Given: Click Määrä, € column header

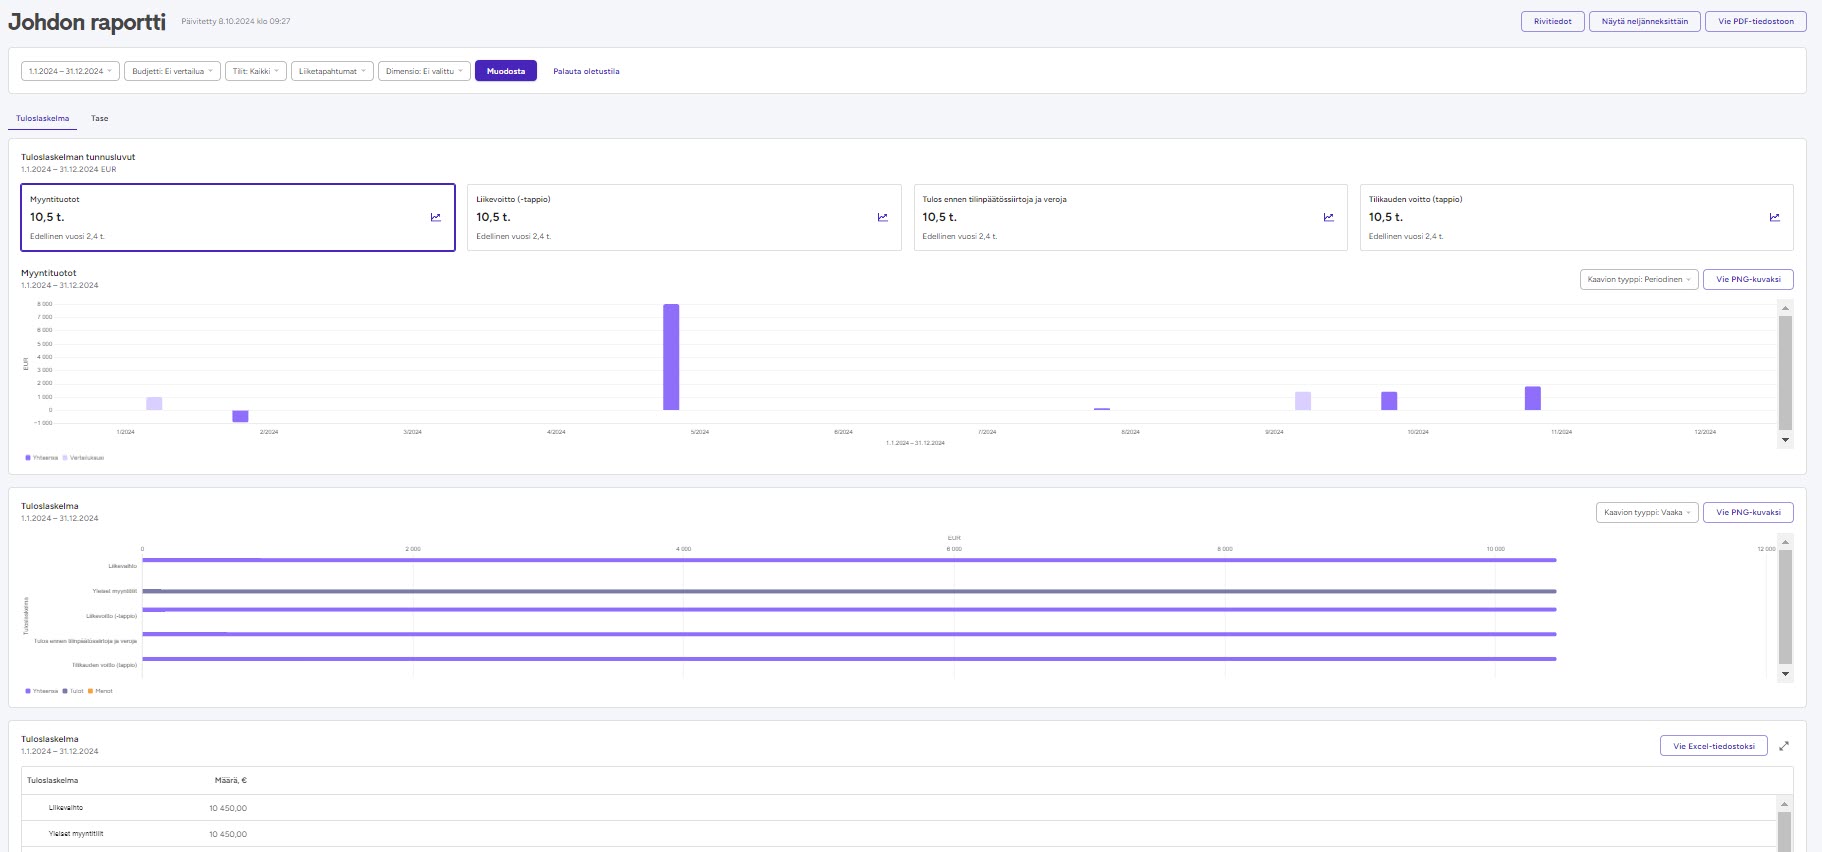Looking at the screenshot, I should point(231,781).
